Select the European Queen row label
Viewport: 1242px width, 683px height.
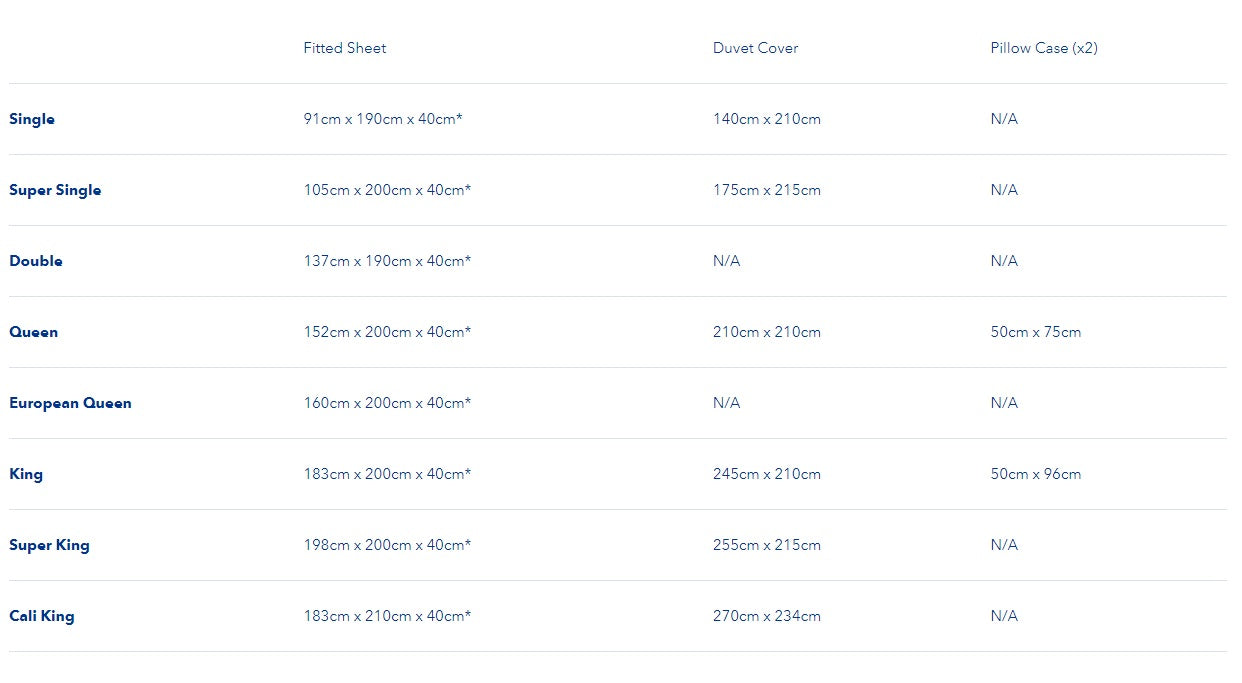70,403
